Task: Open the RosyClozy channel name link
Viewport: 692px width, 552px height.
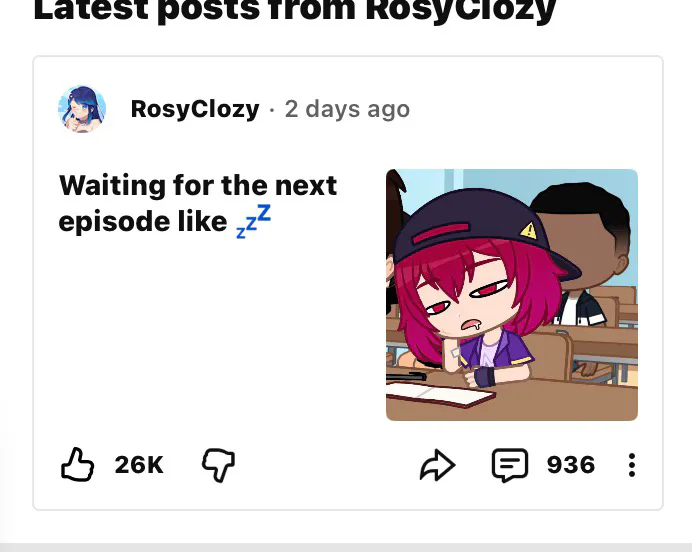Action: click(195, 109)
